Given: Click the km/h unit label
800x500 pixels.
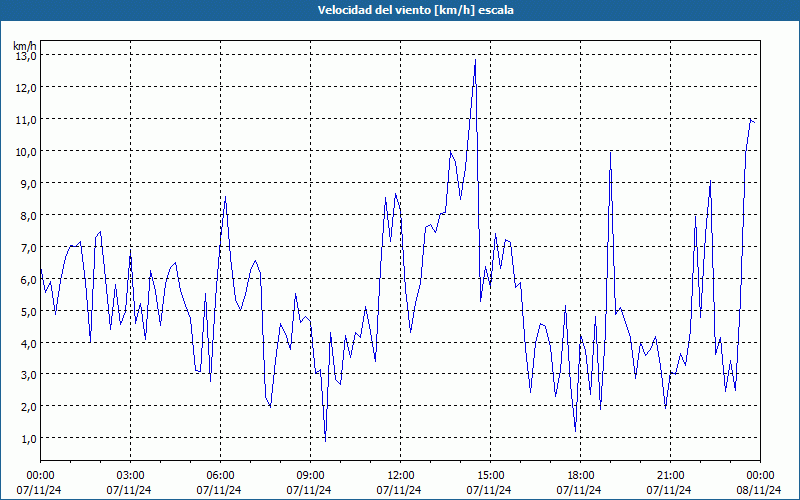Looking at the screenshot, I should 25,46.
